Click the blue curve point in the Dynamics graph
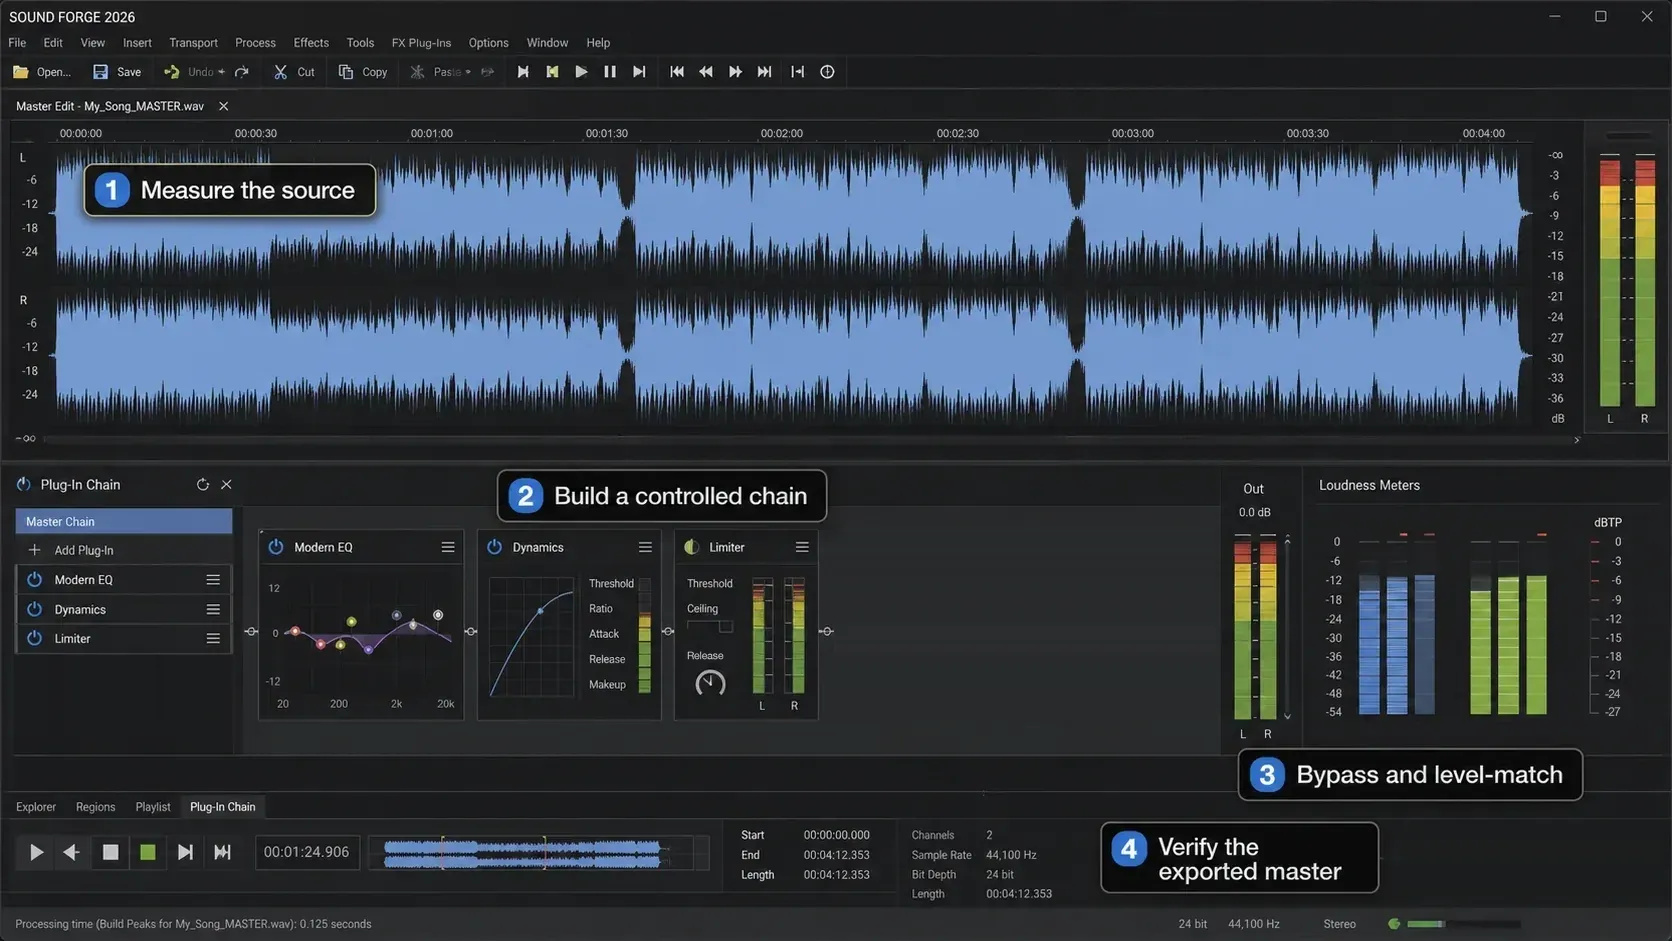 click(541, 610)
